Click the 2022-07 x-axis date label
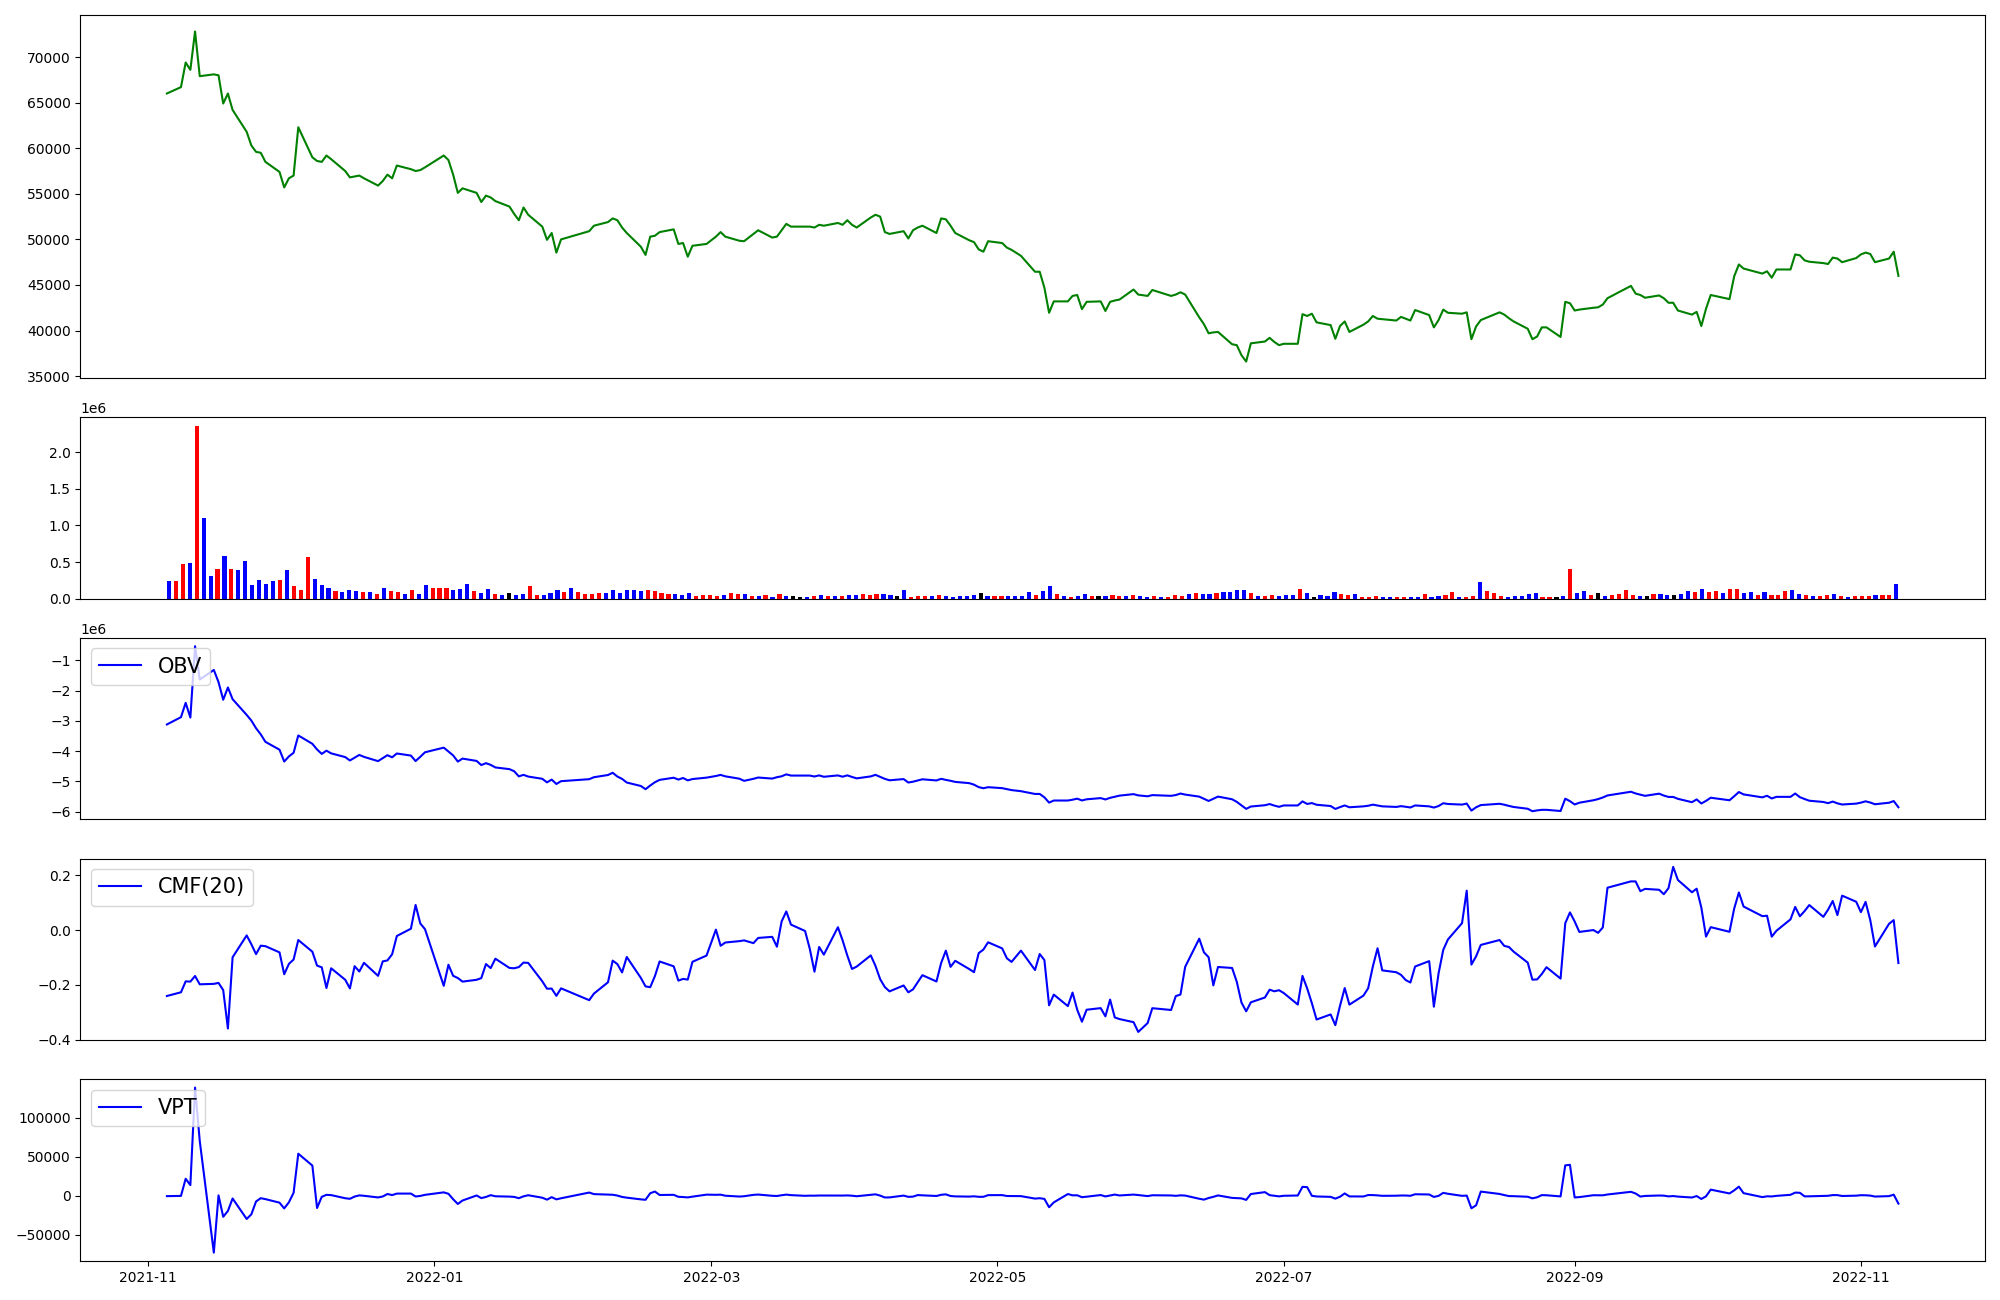Image resolution: width=2000 pixels, height=1300 pixels. click(1283, 1277)
